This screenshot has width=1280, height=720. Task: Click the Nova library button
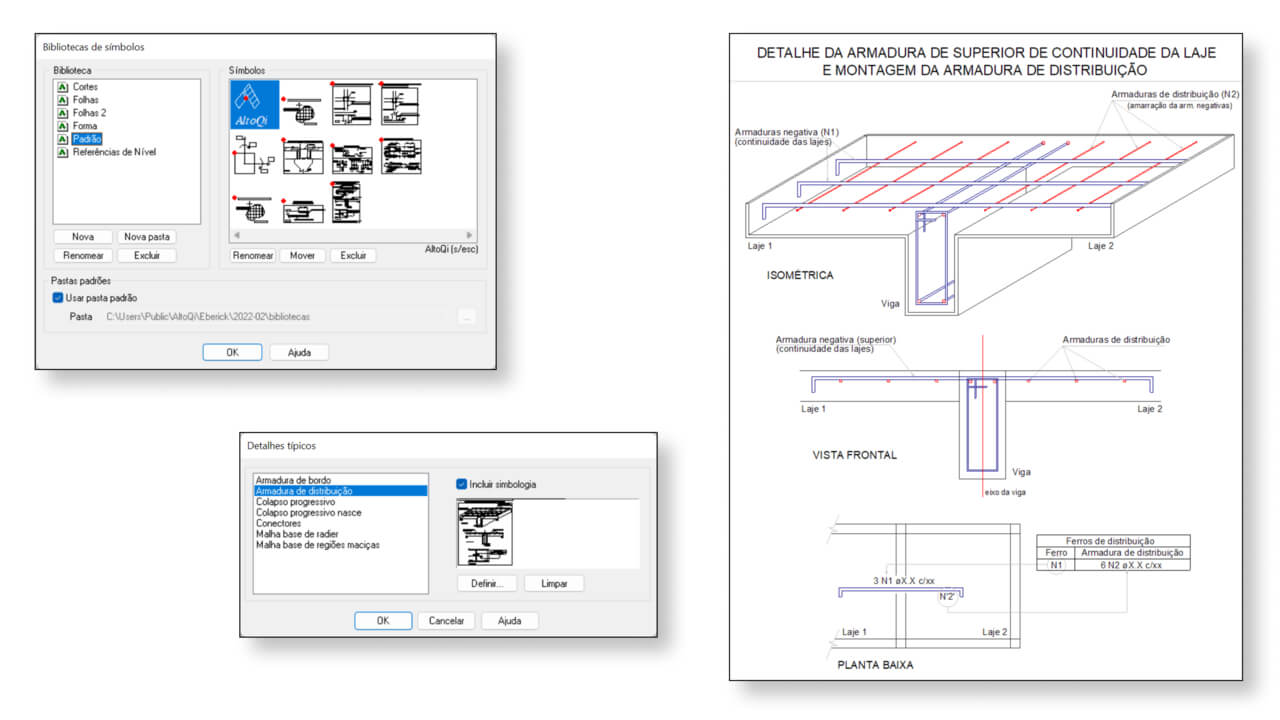(83, 237)
